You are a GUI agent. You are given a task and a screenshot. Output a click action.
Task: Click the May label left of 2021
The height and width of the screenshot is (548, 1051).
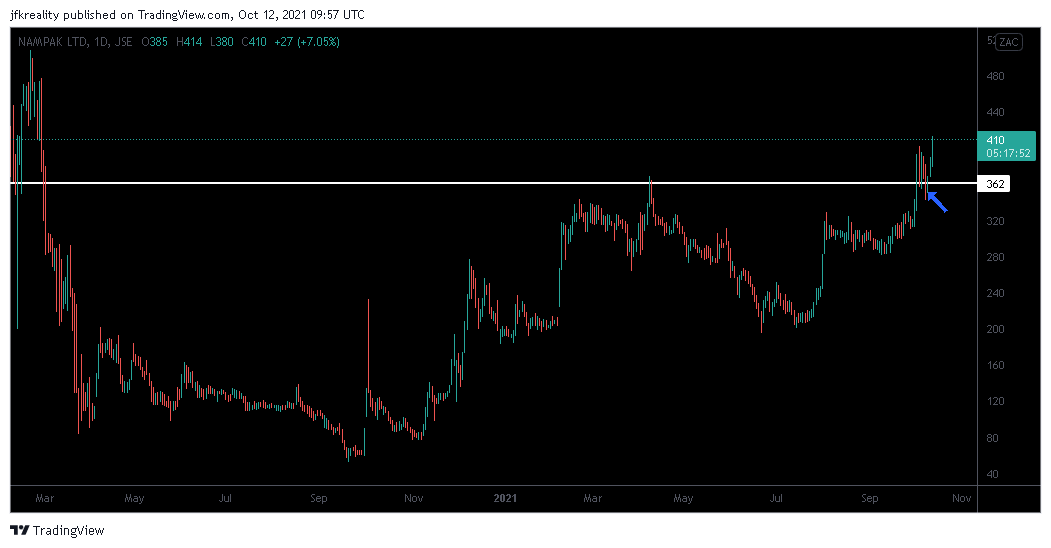[x=134, y=498]
